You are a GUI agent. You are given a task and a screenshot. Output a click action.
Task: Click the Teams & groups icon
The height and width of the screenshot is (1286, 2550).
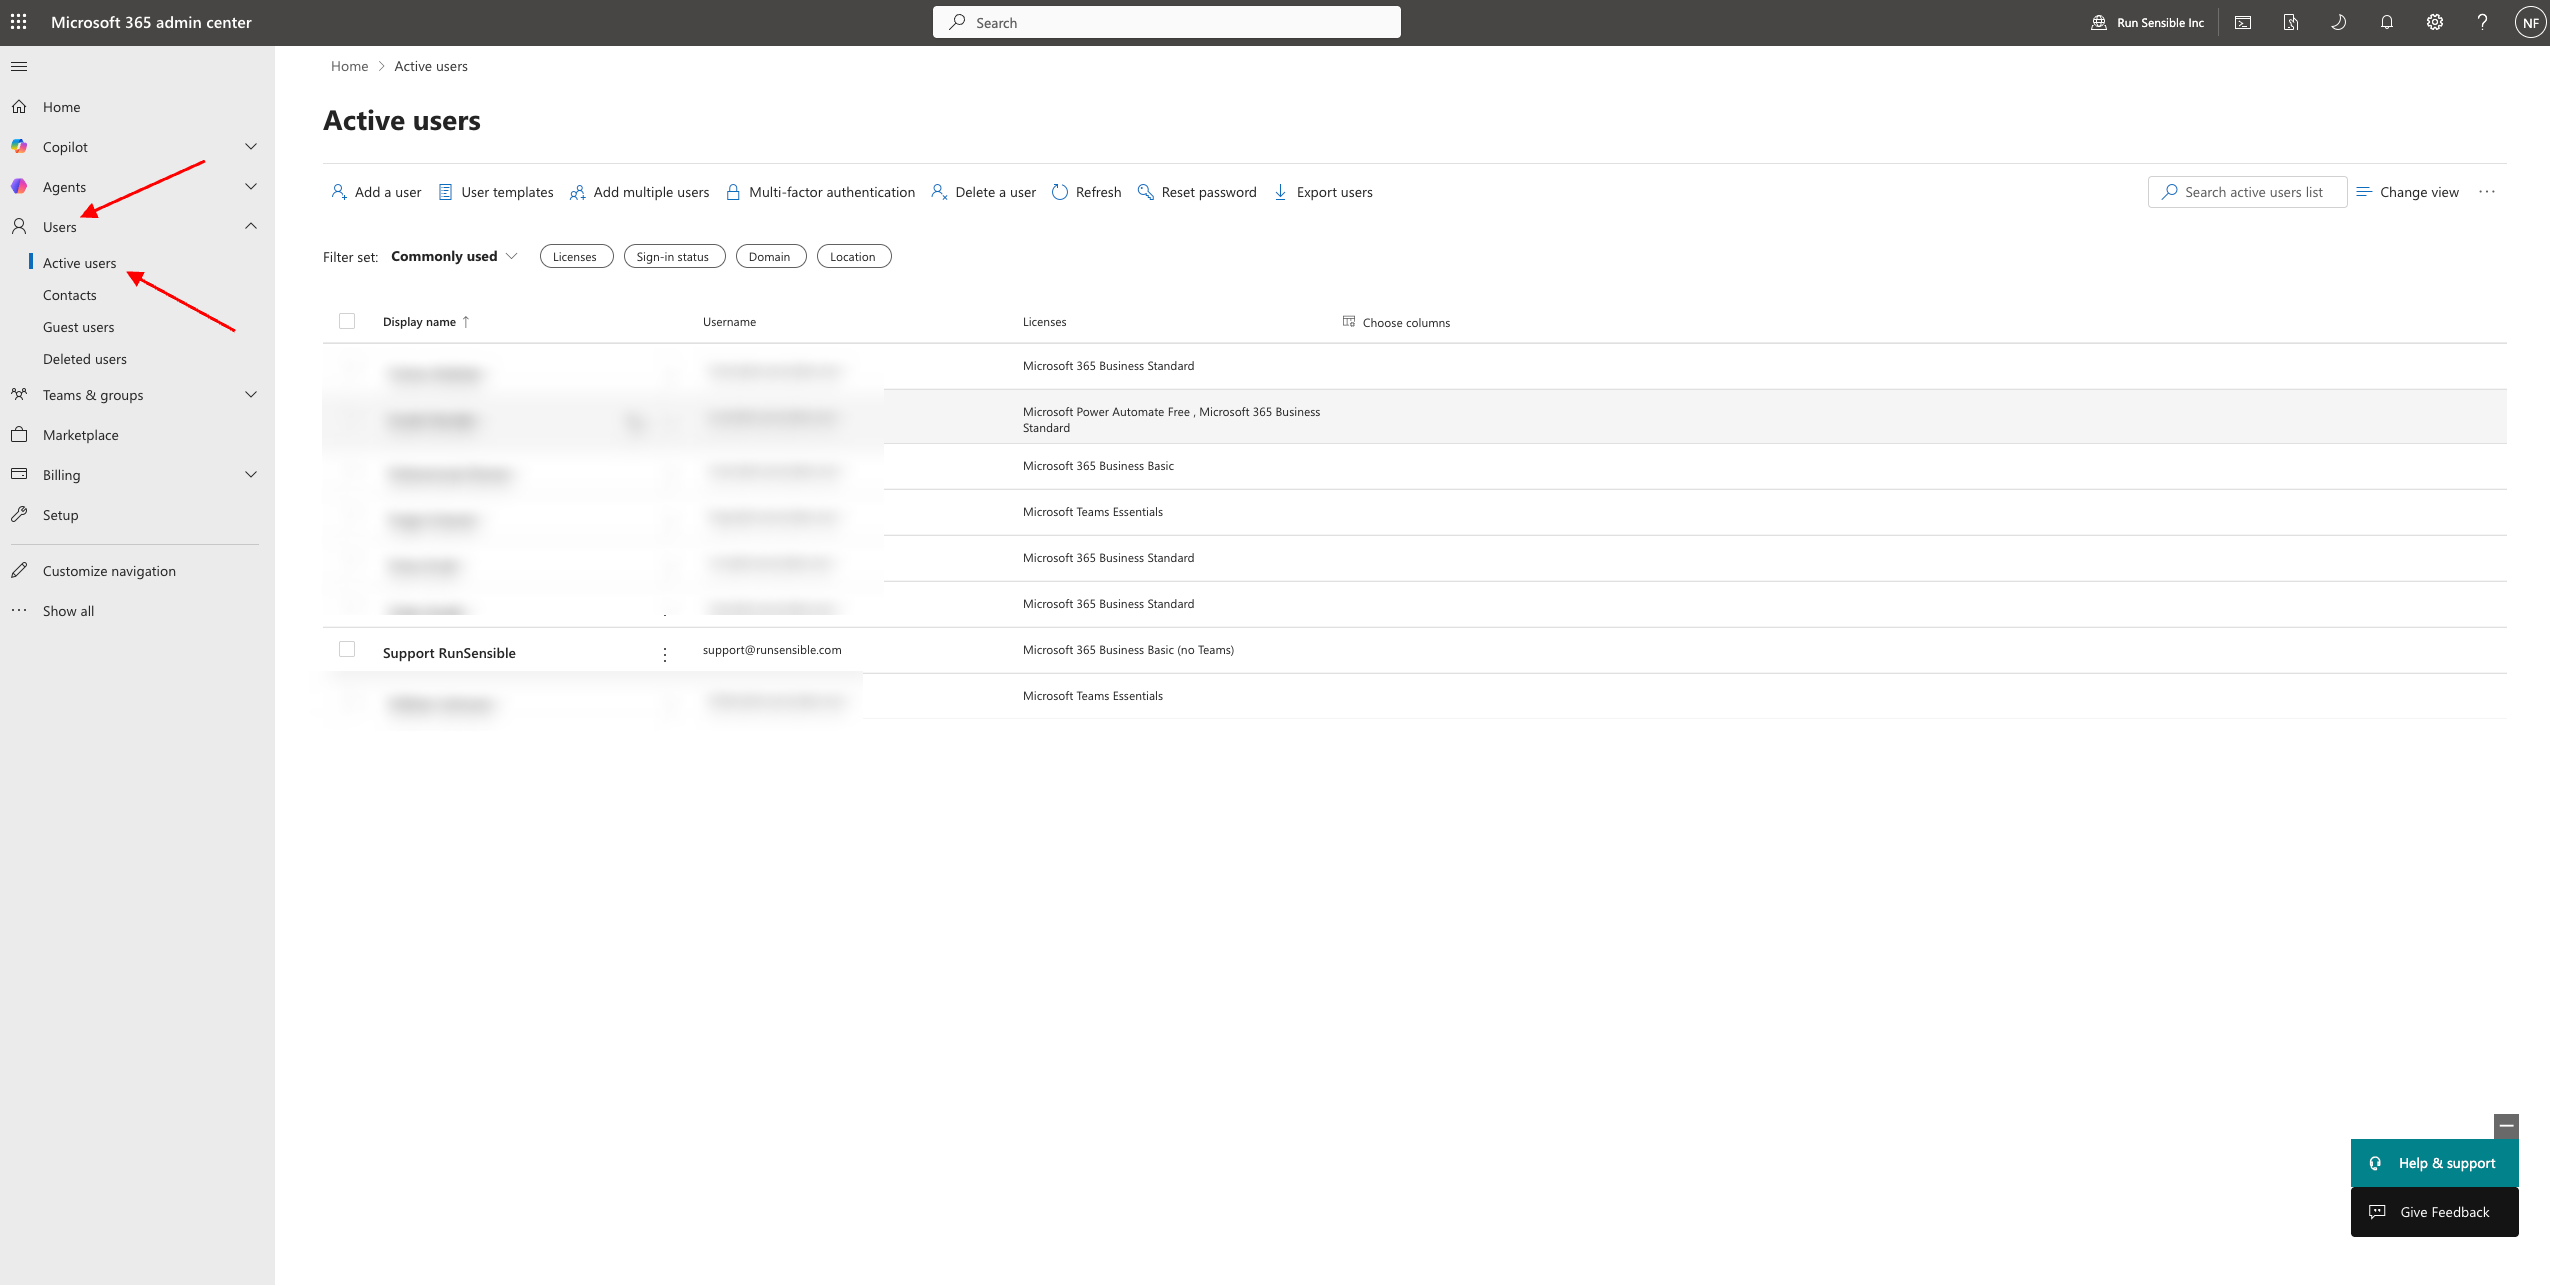pyautogui.click(x=19, y=394)
